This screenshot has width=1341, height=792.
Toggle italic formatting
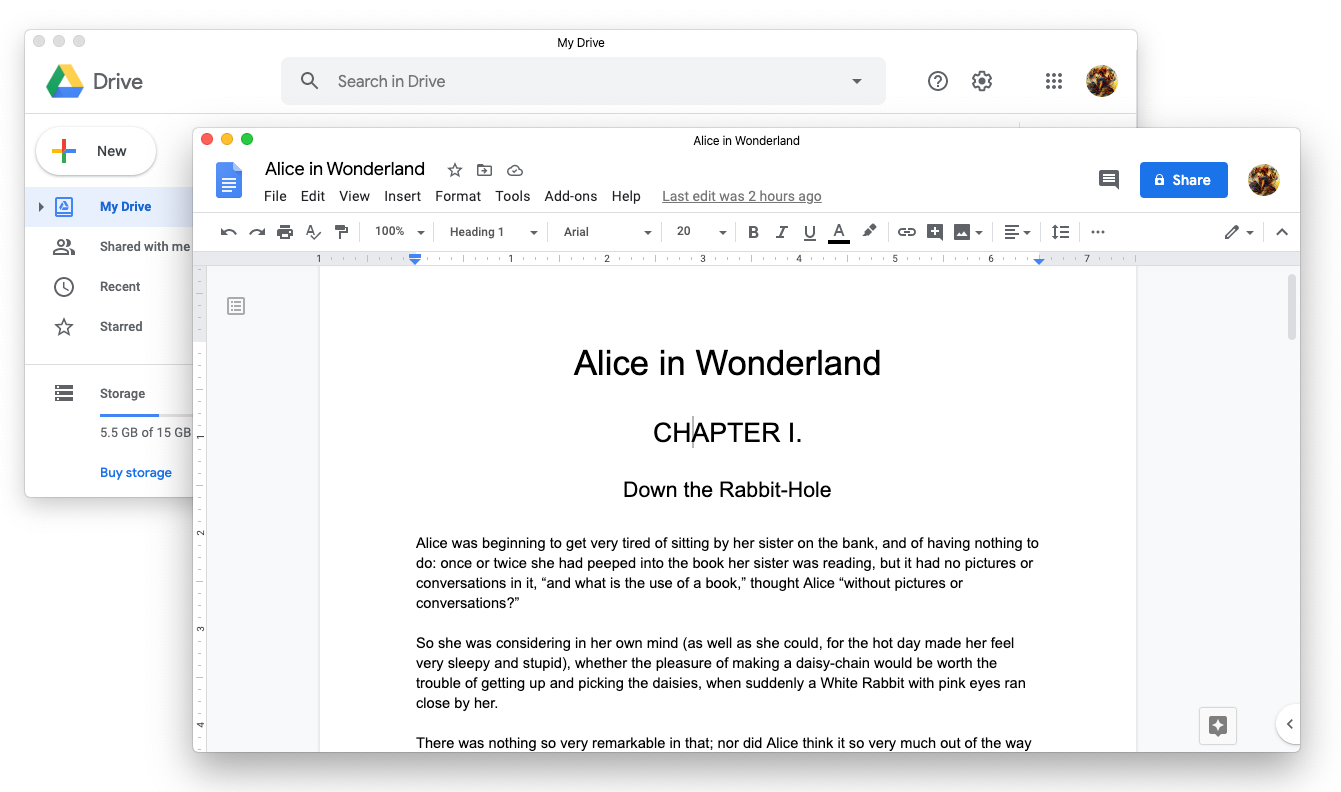(x=782, y=232)
